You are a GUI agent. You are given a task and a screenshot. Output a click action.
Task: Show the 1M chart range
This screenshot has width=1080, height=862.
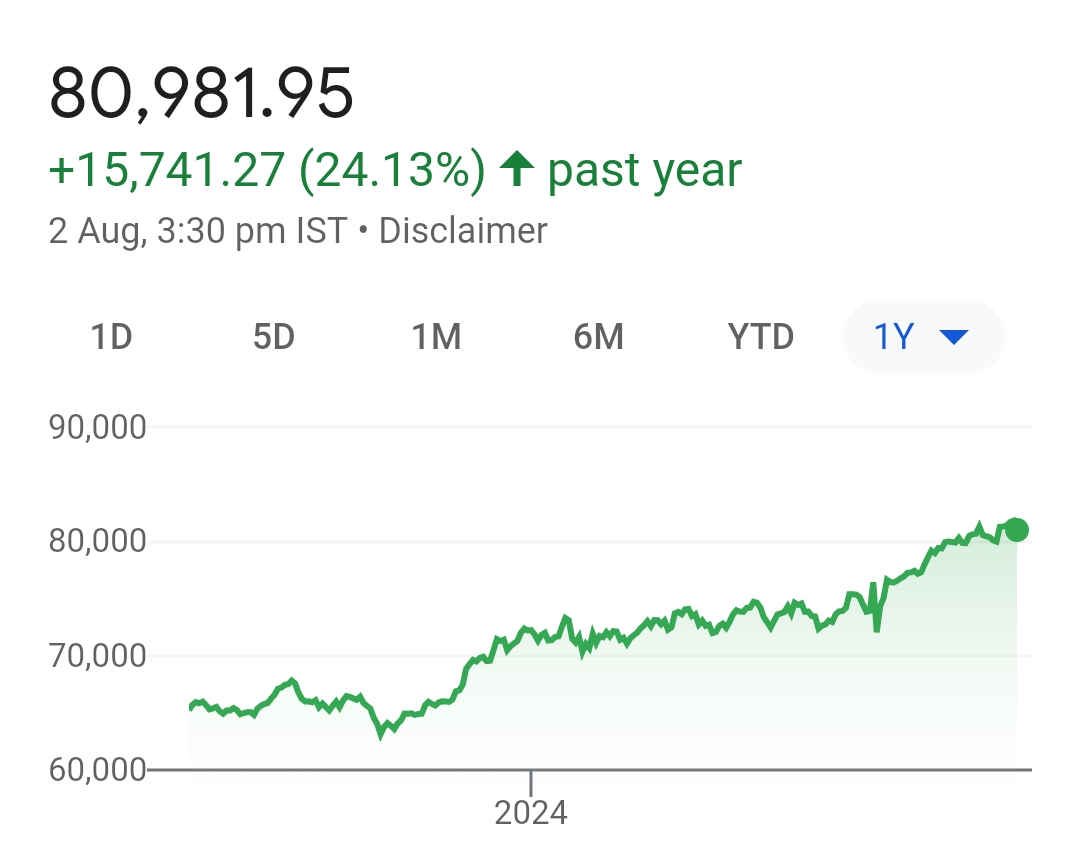(x=436, y=338)
